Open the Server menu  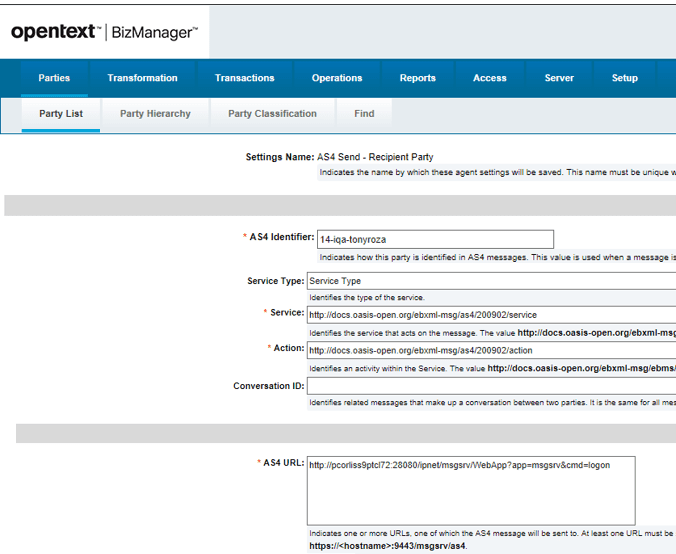[559, 78]
